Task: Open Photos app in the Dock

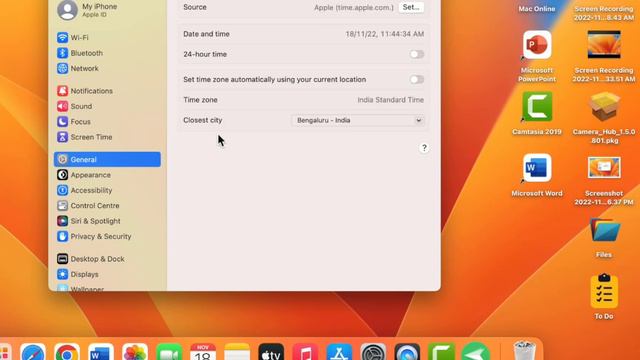Action: point(135,352)
